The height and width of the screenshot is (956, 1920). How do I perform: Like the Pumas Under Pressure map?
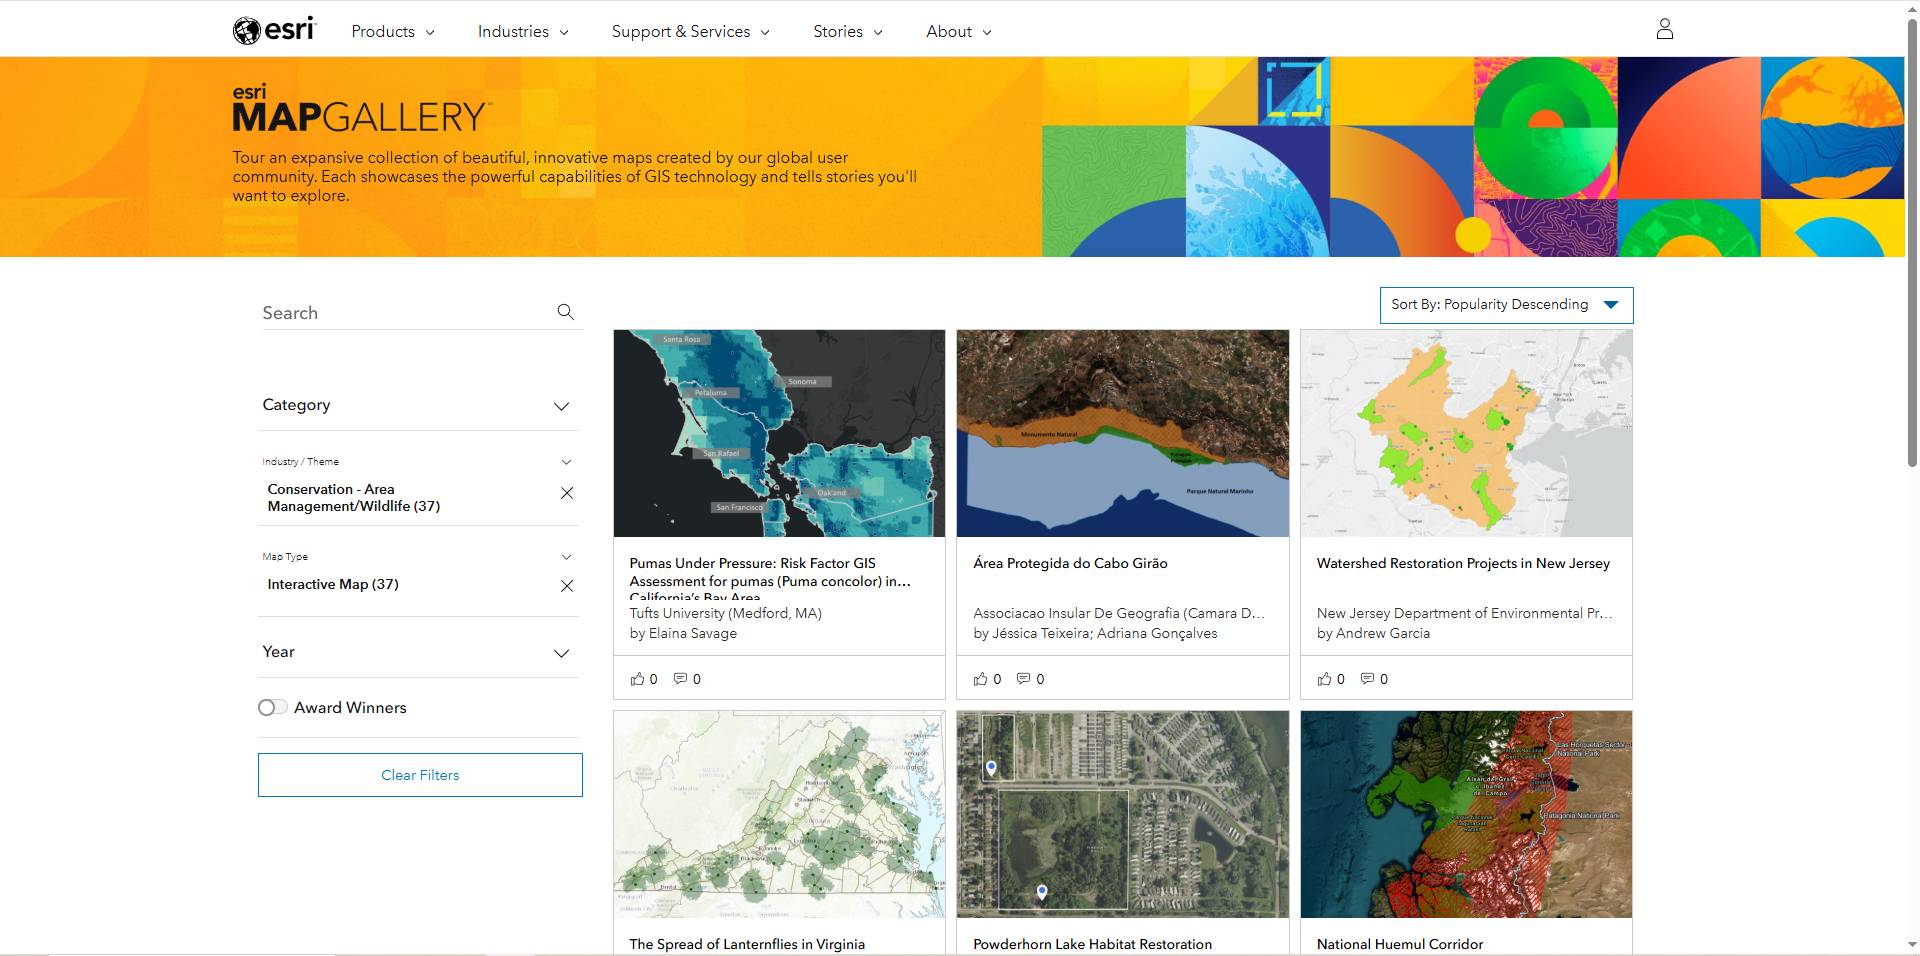[x=637, y=679]
